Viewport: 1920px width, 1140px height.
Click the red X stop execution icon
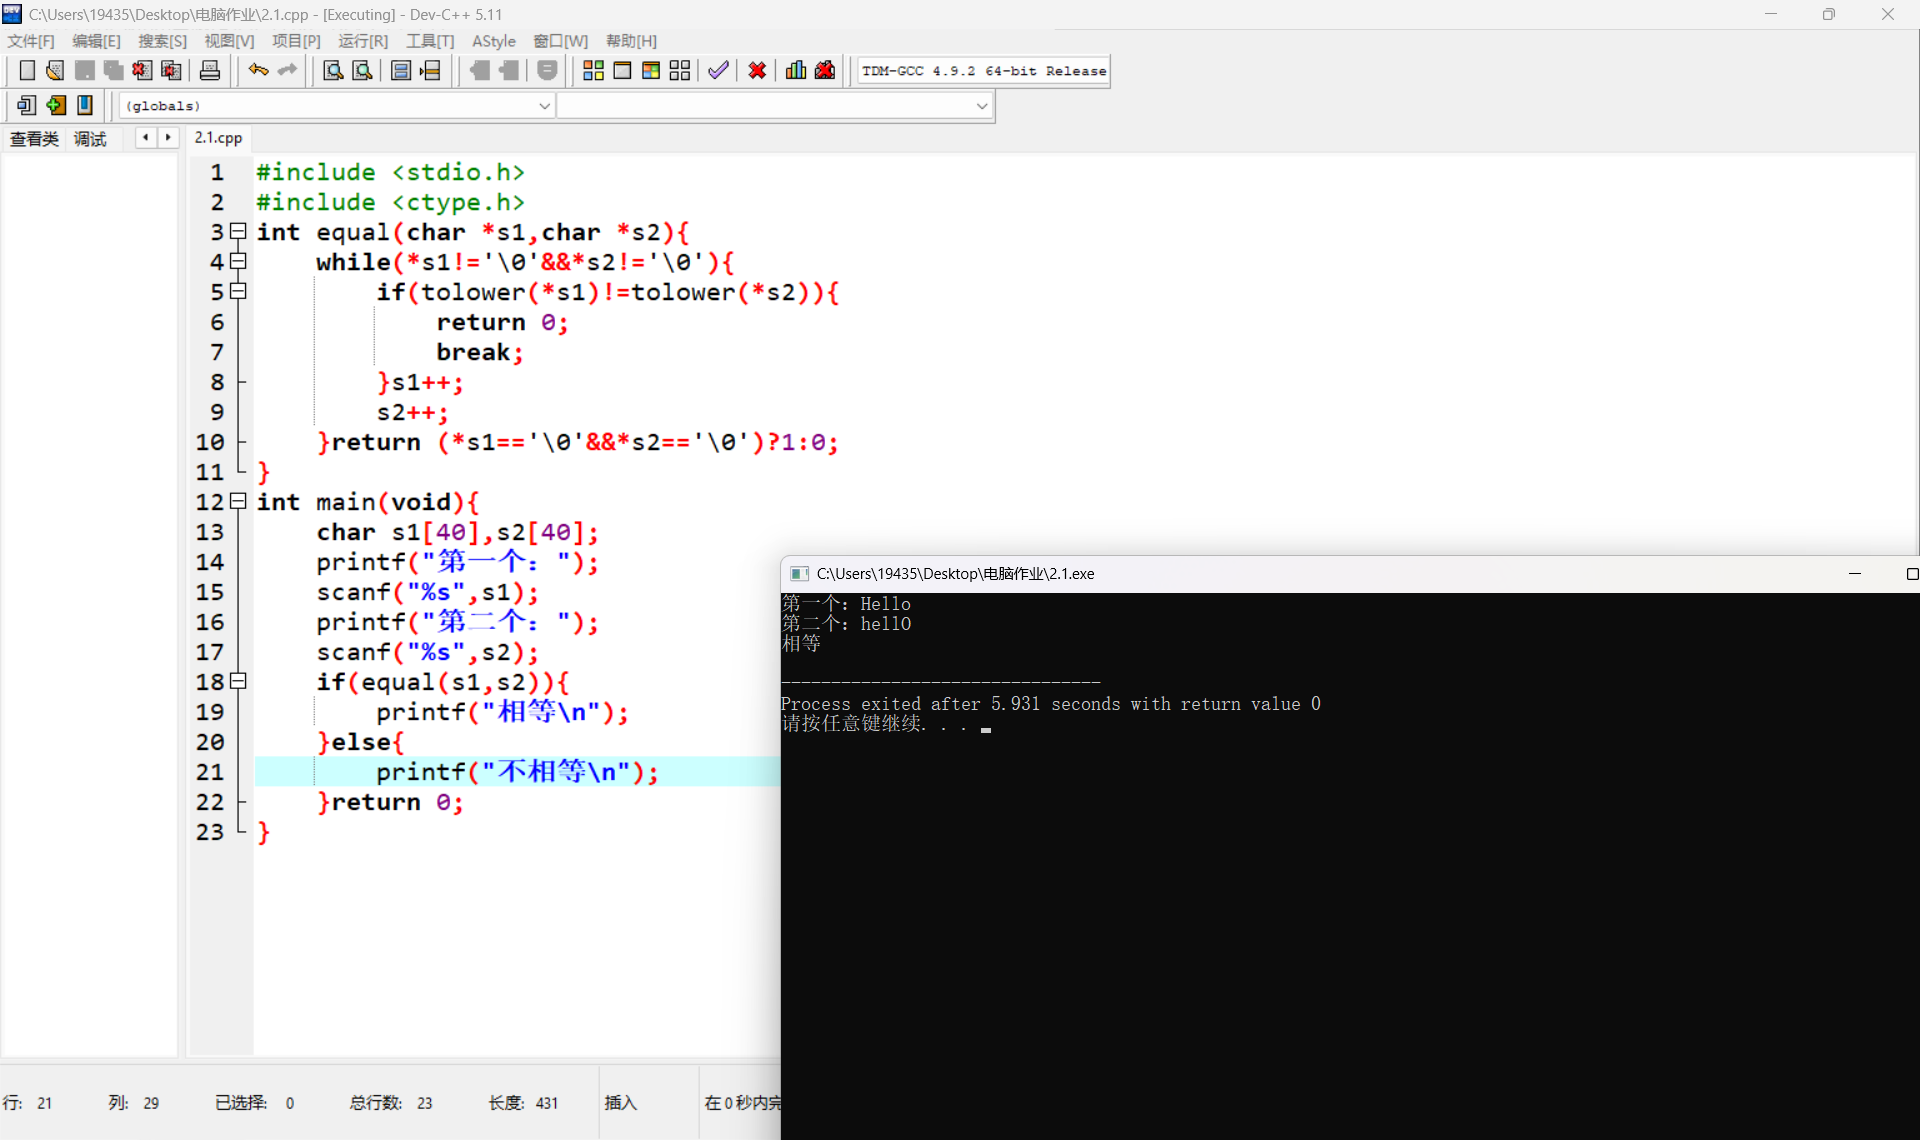click(757, 70)
